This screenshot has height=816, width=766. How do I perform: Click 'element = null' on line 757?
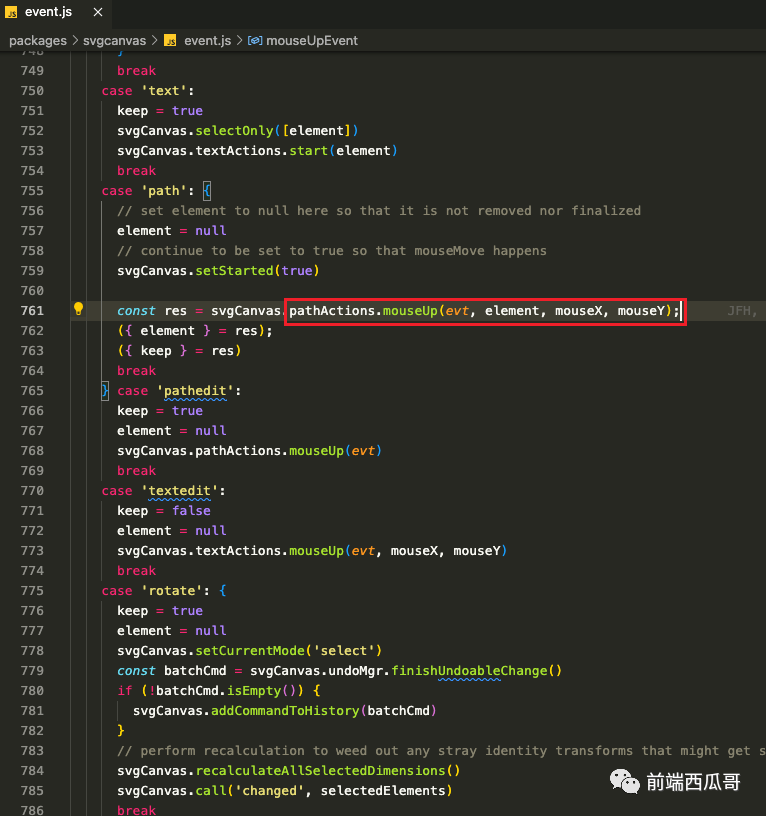click(172, 231)
